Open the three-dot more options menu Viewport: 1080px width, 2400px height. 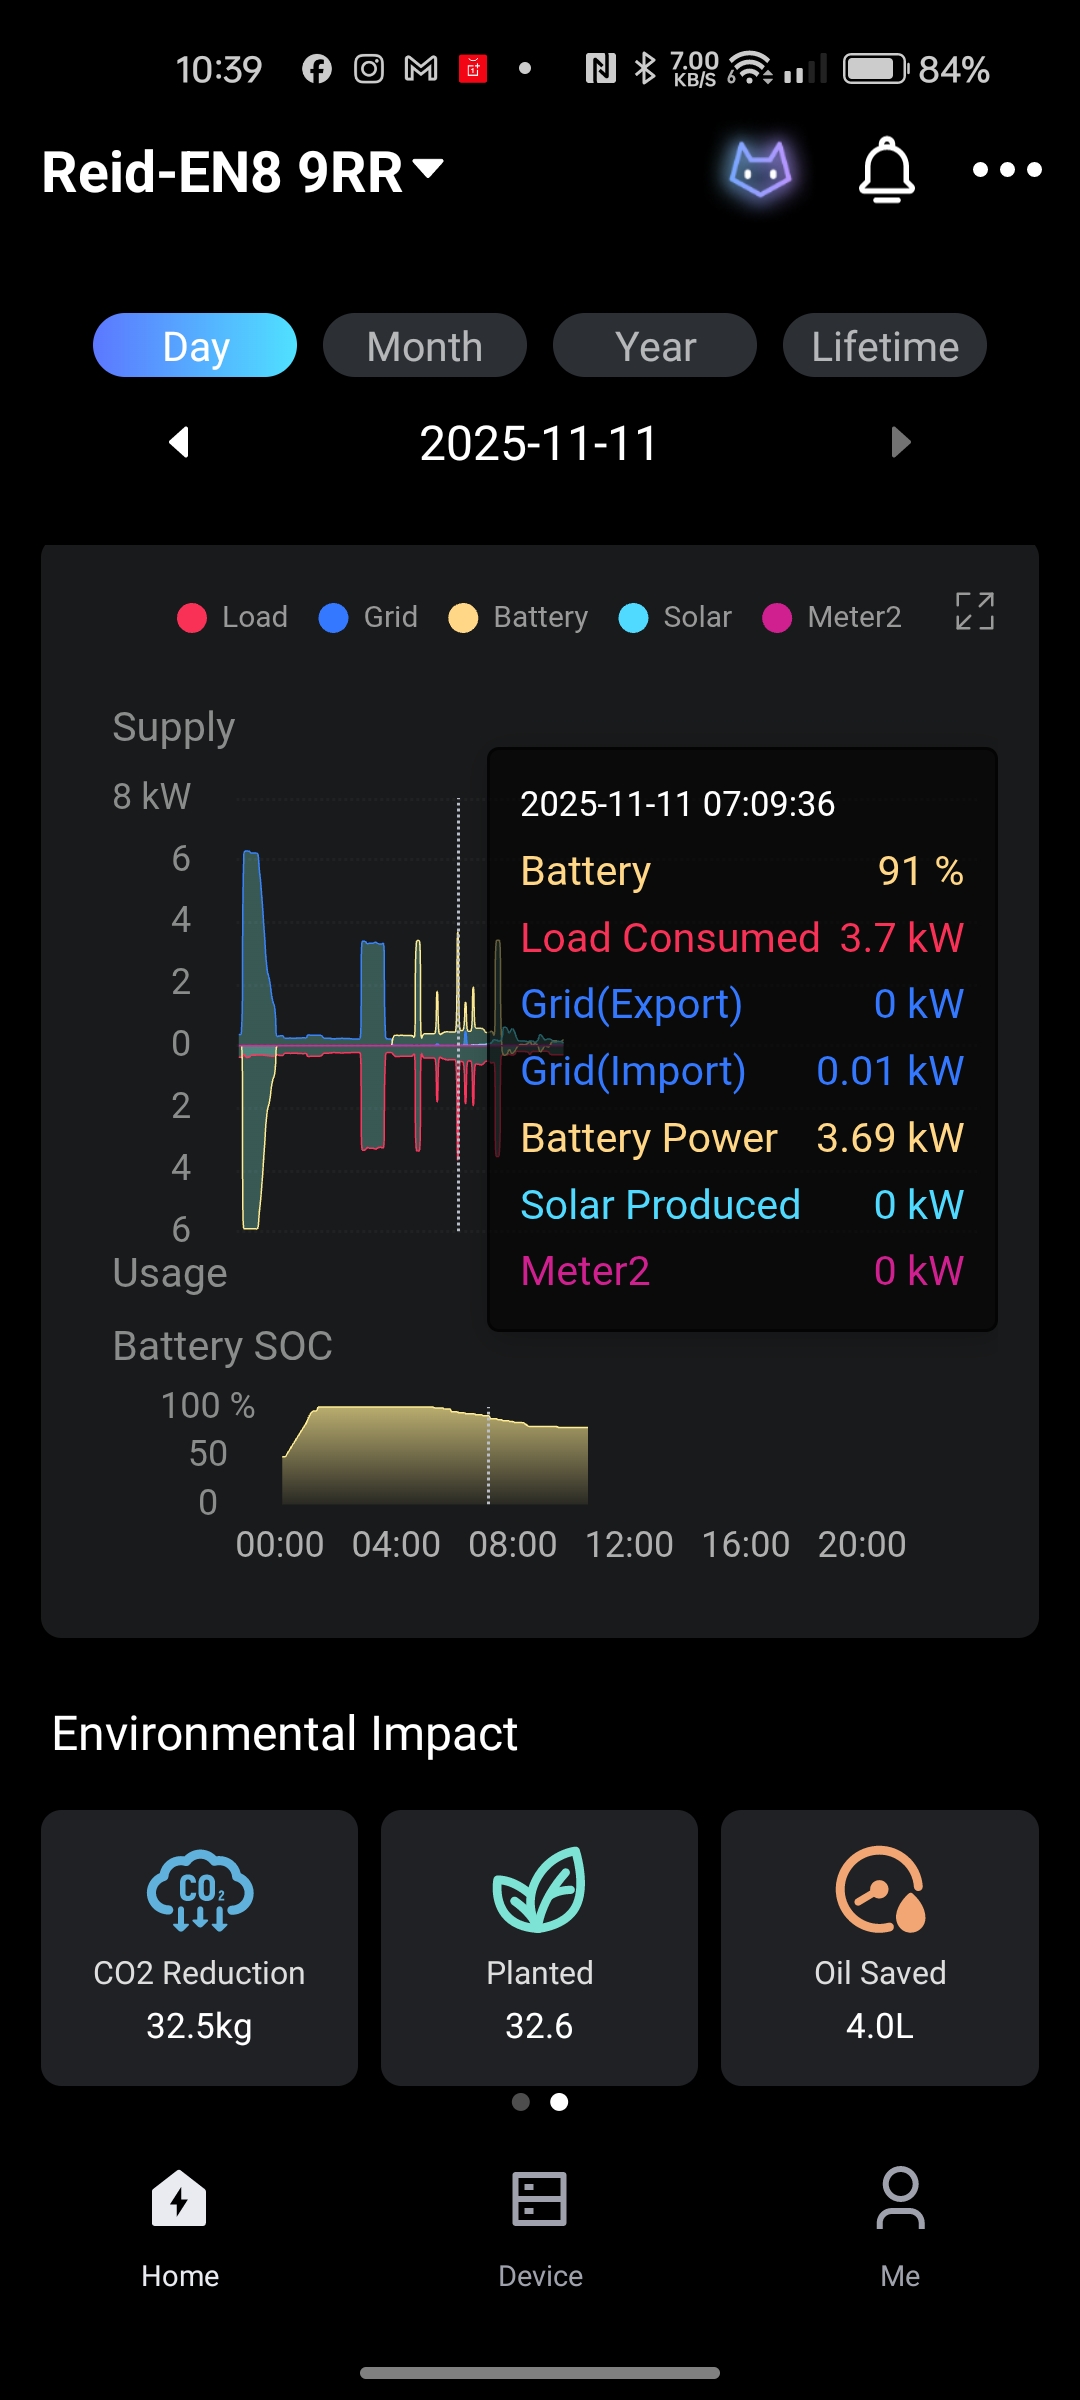point(1007,171)
